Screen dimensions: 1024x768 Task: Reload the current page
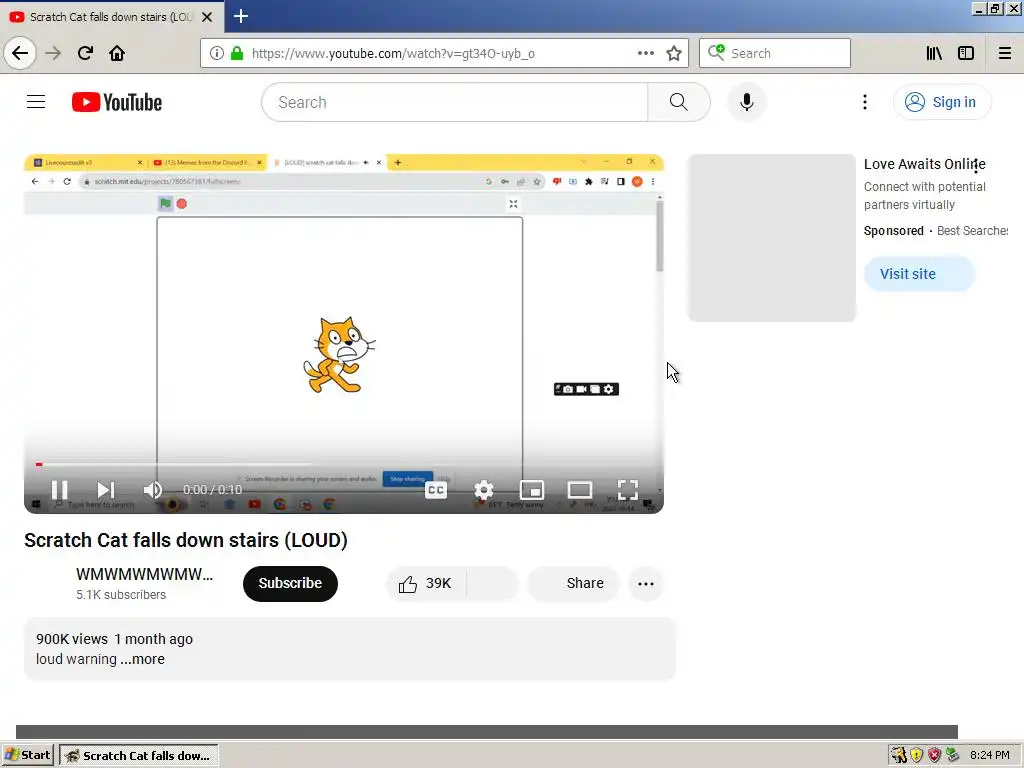tap(85, 53)
